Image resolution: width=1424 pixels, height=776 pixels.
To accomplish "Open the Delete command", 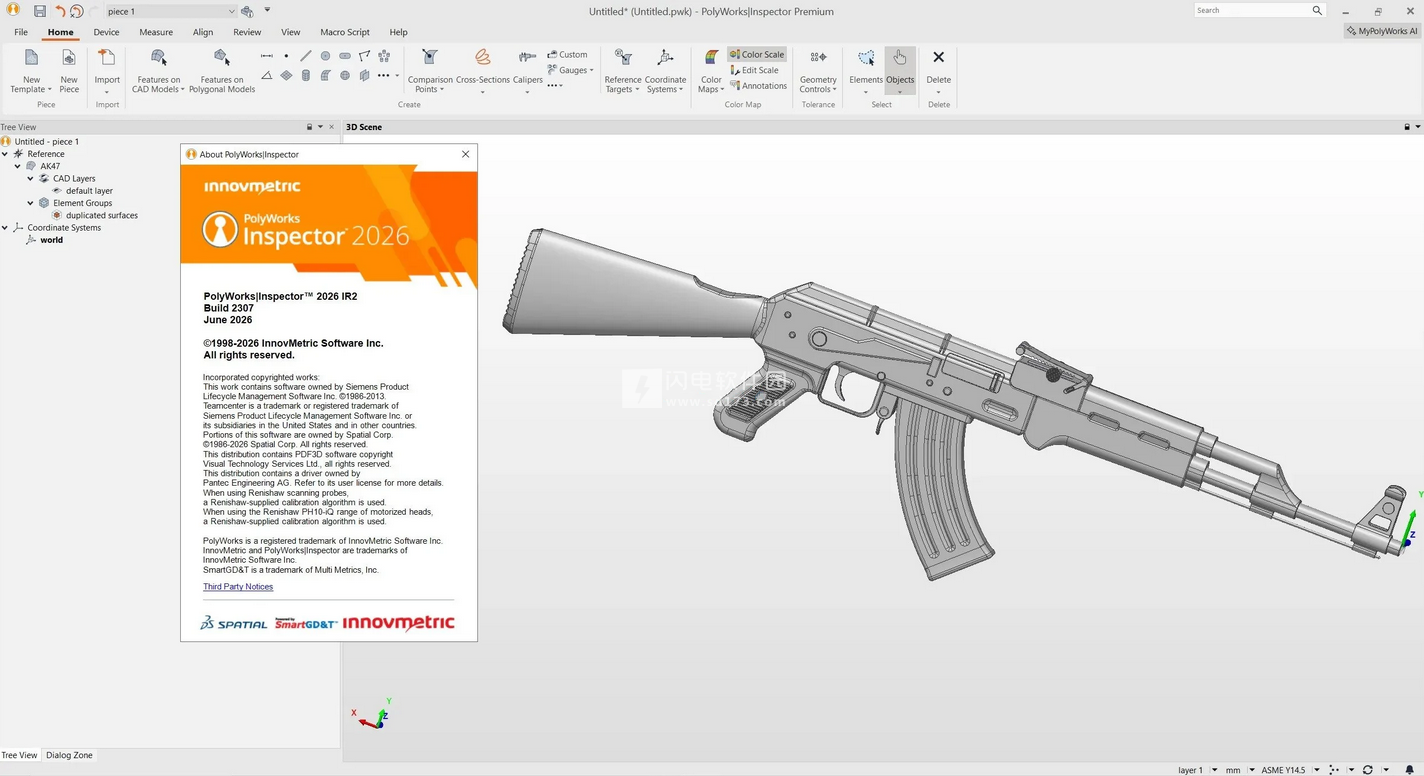I will coord(939,71).
